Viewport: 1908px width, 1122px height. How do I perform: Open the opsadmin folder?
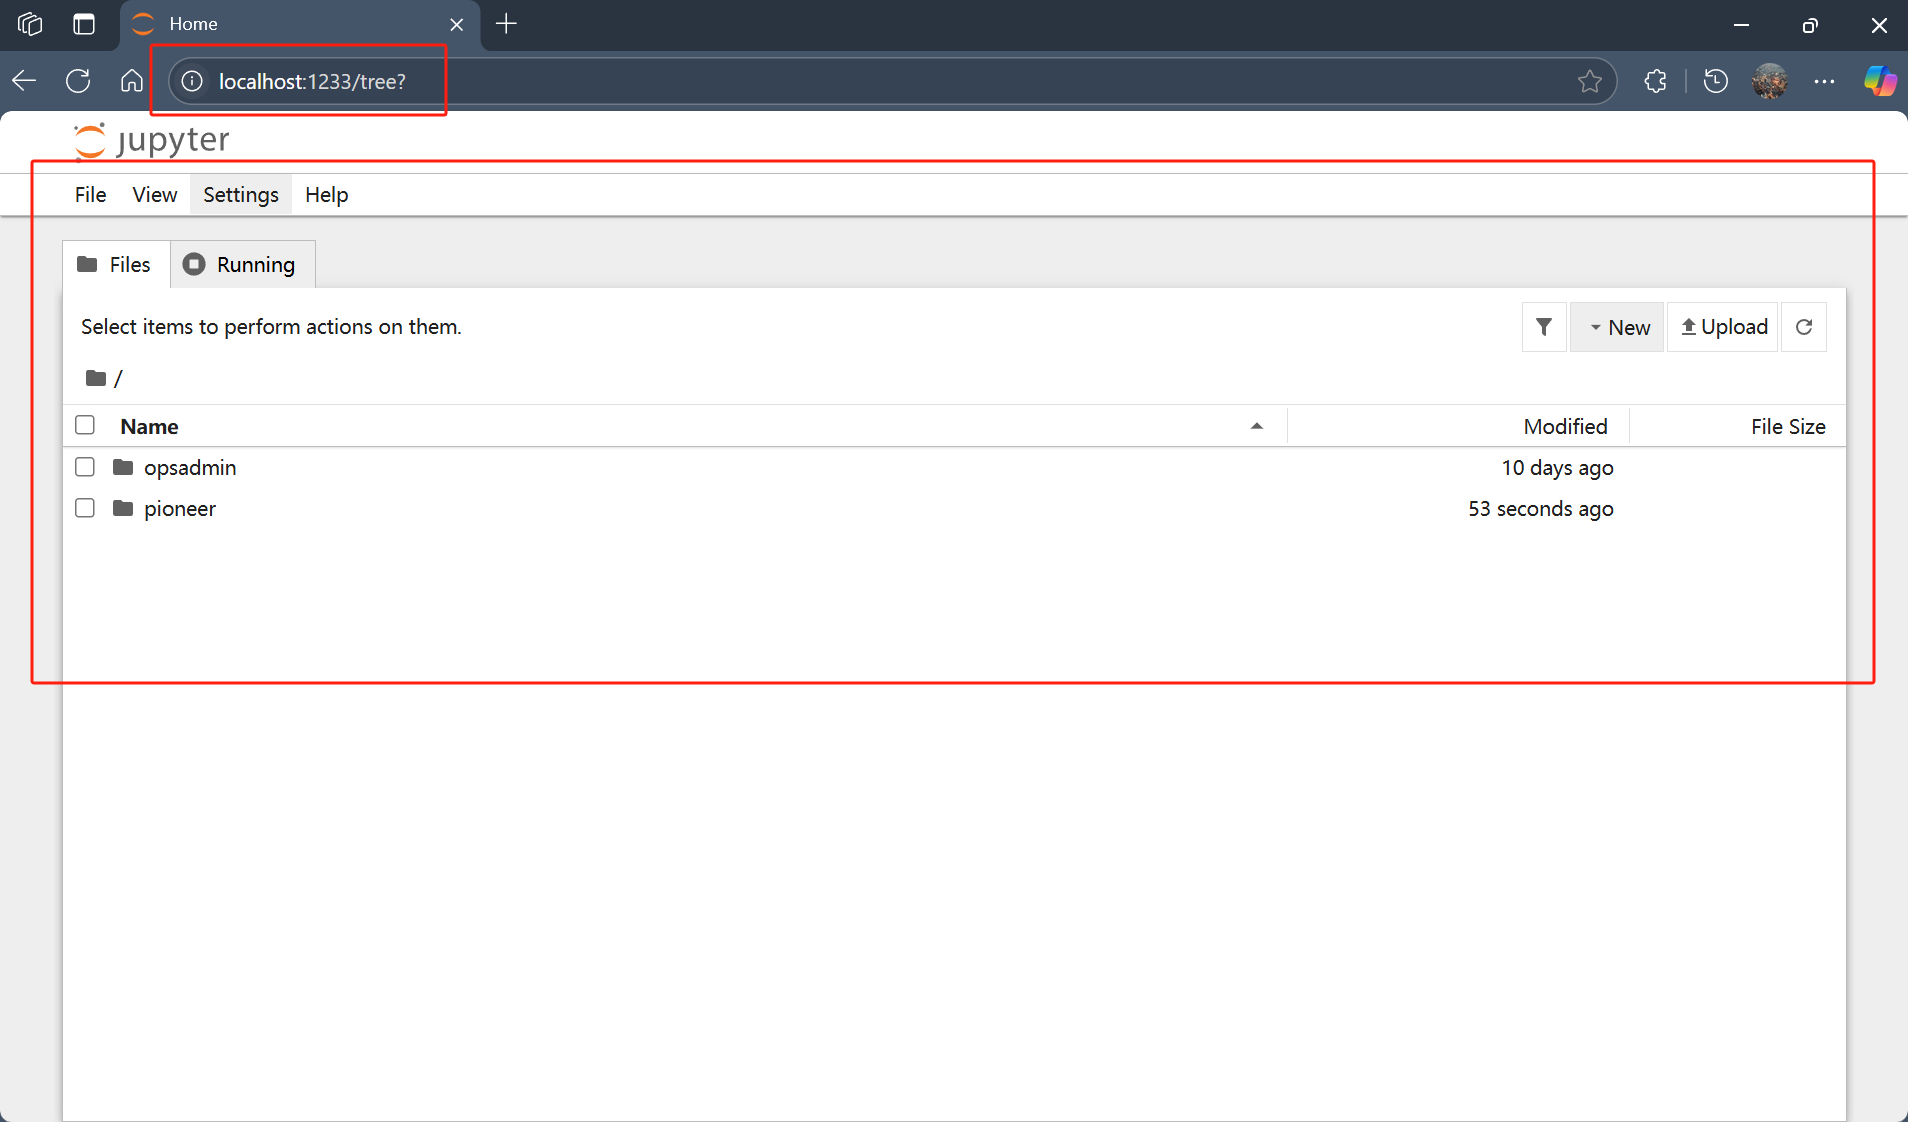tap(190, 467)
